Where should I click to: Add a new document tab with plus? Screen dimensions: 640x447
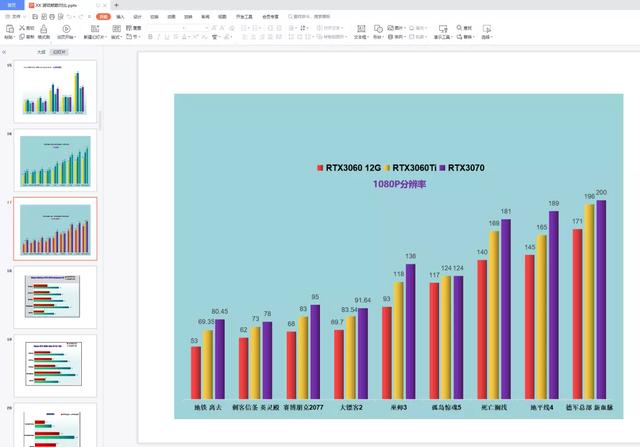tap(116, 5)
